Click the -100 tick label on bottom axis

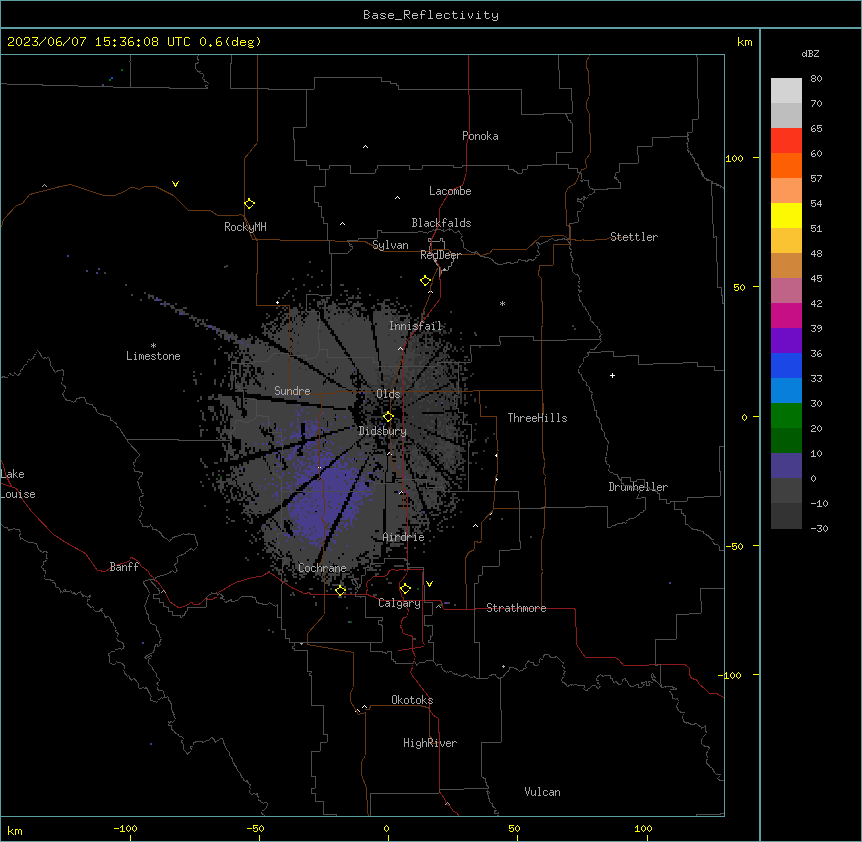pyautogui.click(x=125, y=828)
